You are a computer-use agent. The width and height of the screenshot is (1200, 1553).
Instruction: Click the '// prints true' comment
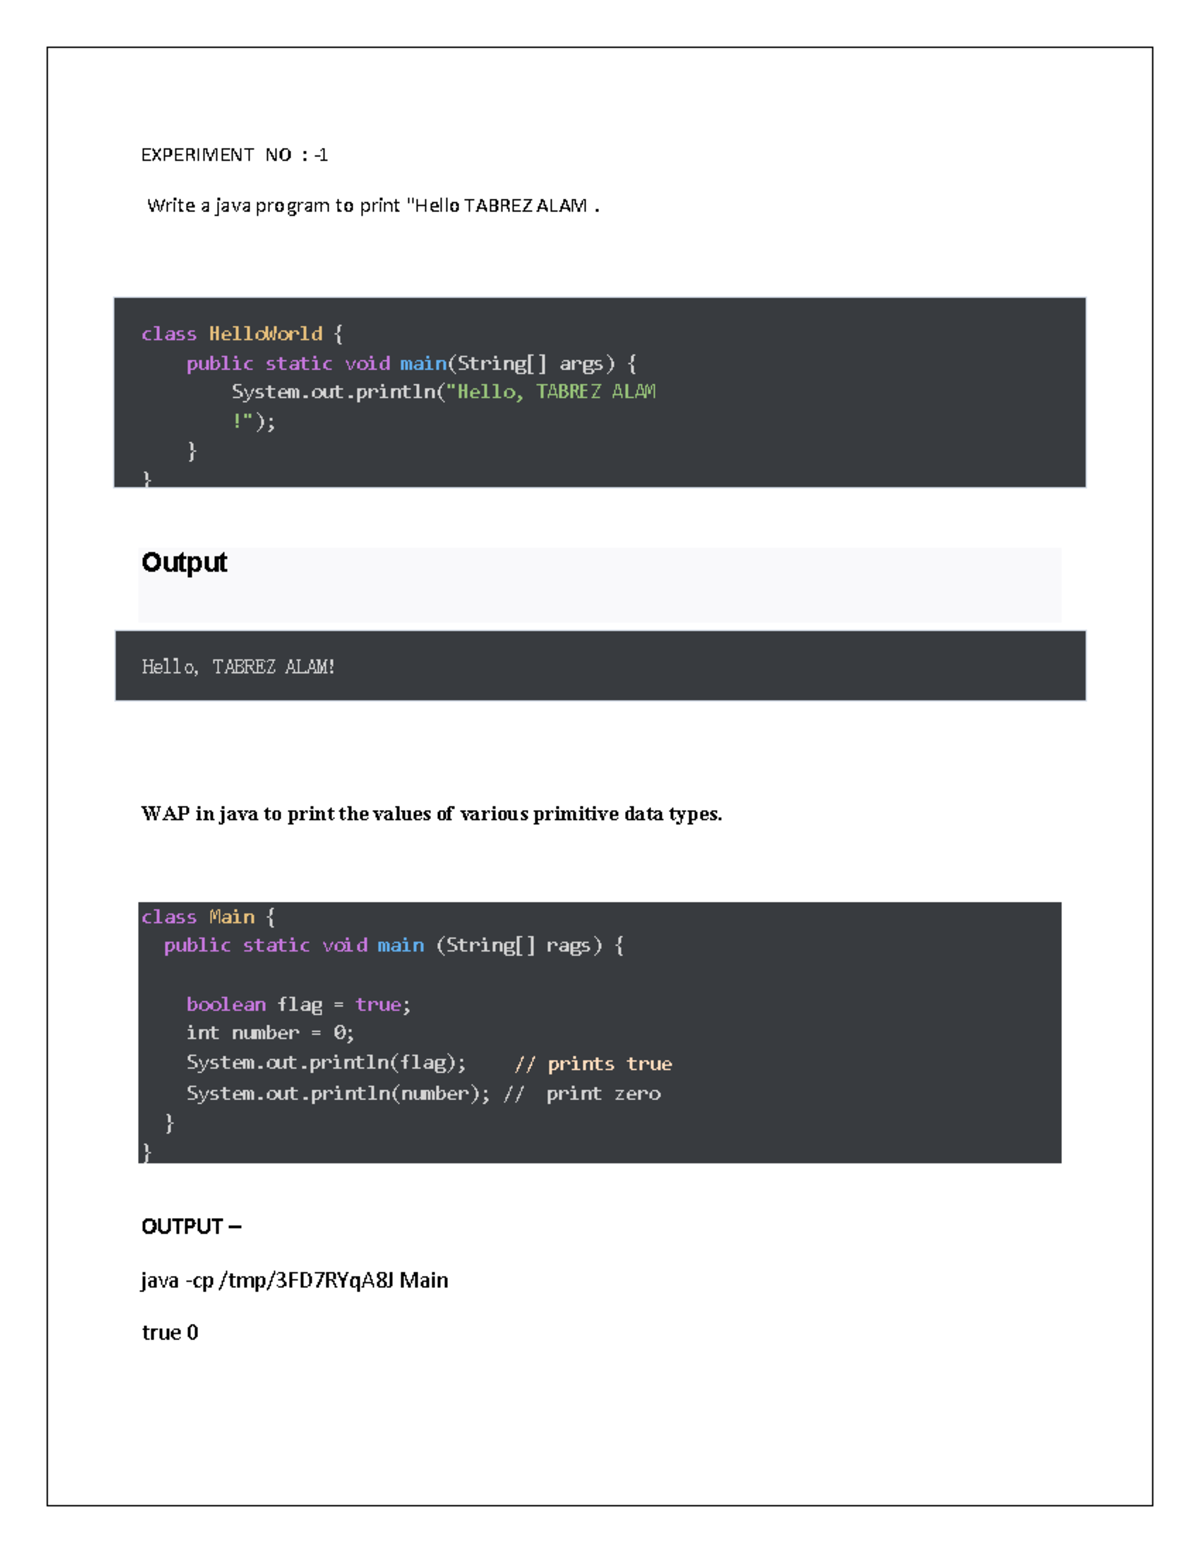click(593, 1064)
